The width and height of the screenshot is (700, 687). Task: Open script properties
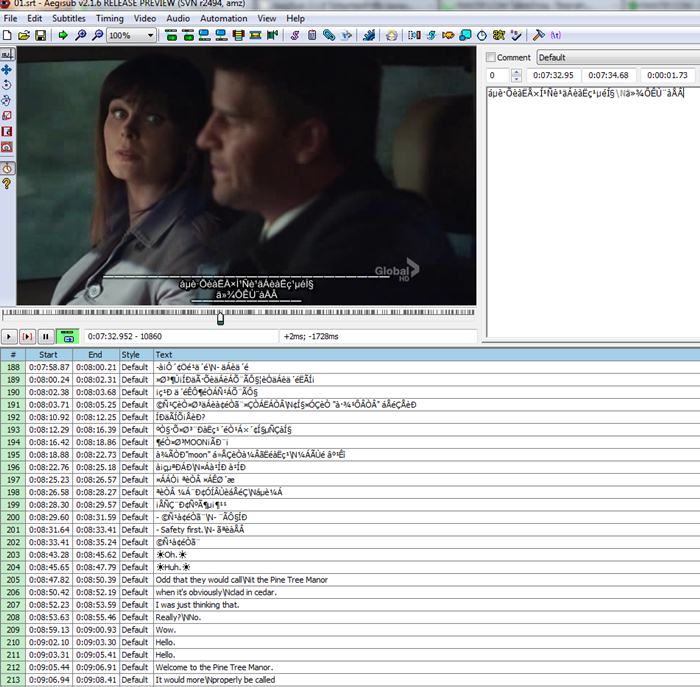point(312,35)
